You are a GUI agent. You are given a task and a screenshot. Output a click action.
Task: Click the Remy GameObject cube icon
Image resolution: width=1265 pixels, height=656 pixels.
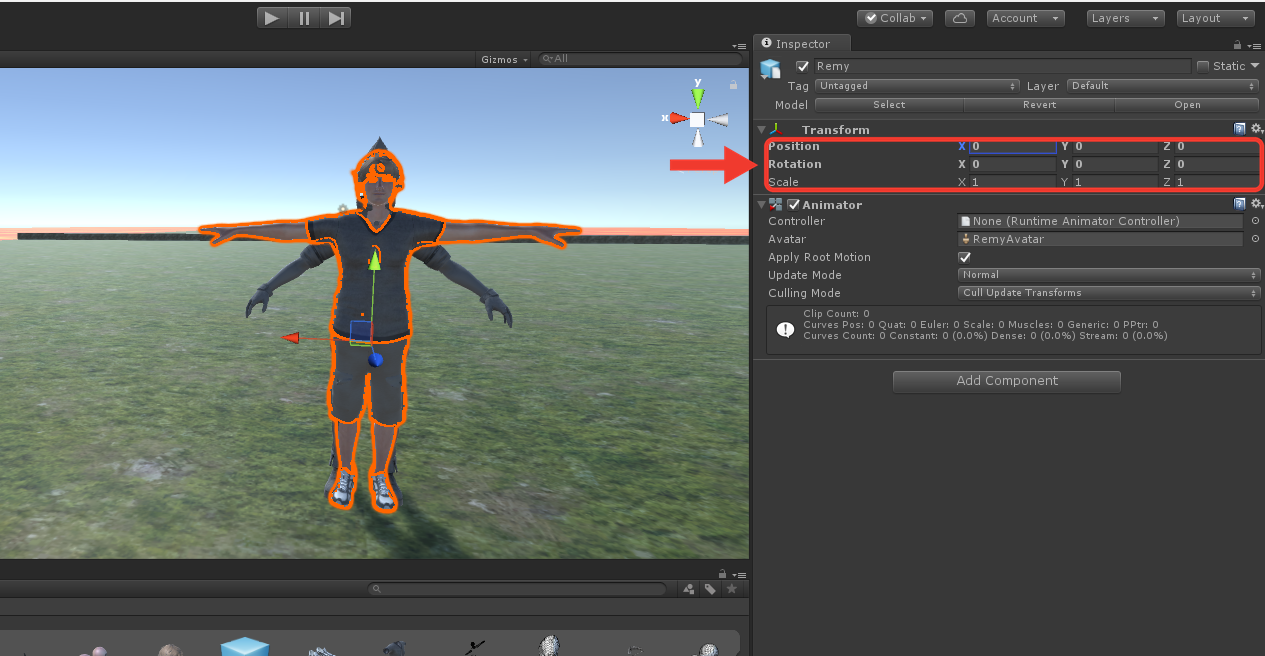(x=770, y=68)
